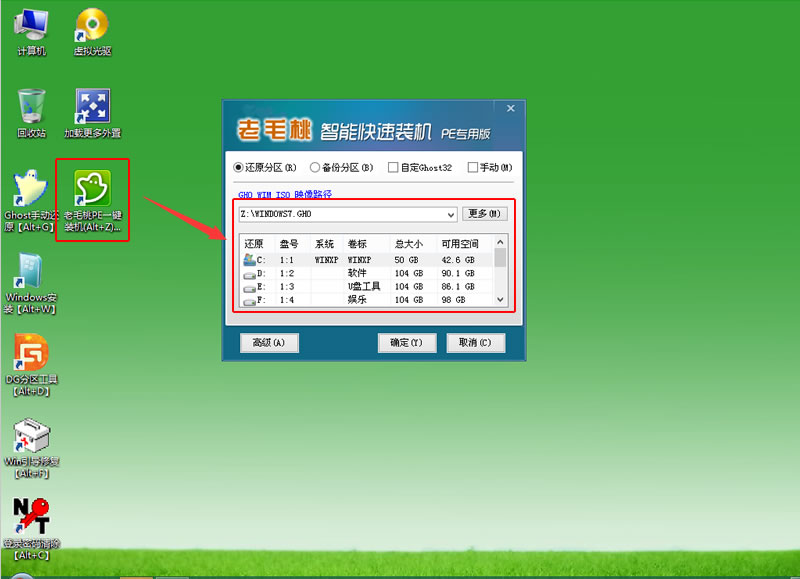This screenshot has width=800, height=579.
Task: Click the partition list scroll up arrow
Action: click(x=500, y=242)
